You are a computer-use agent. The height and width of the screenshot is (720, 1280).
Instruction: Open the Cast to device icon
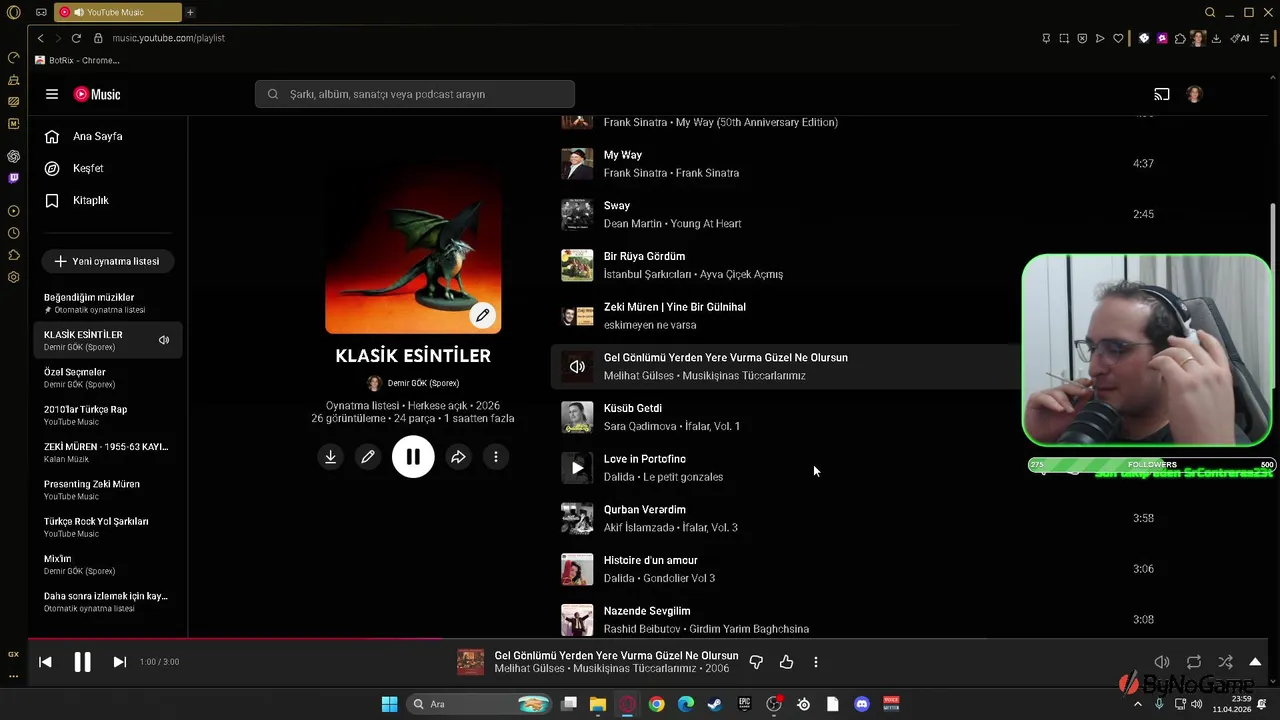tap(1161, 94)
